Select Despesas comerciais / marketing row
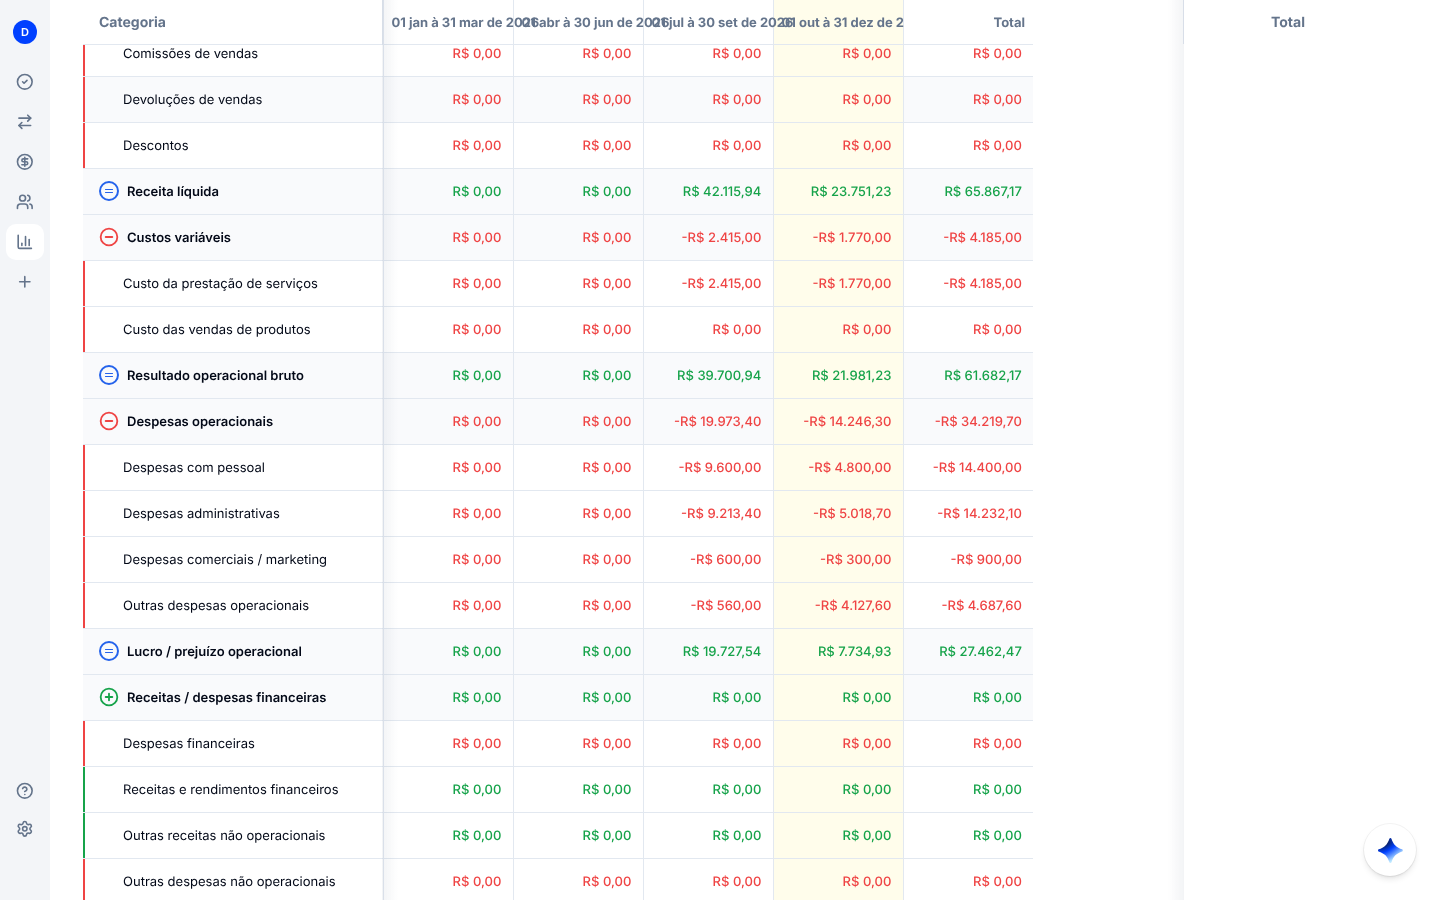 pos(225,560)
